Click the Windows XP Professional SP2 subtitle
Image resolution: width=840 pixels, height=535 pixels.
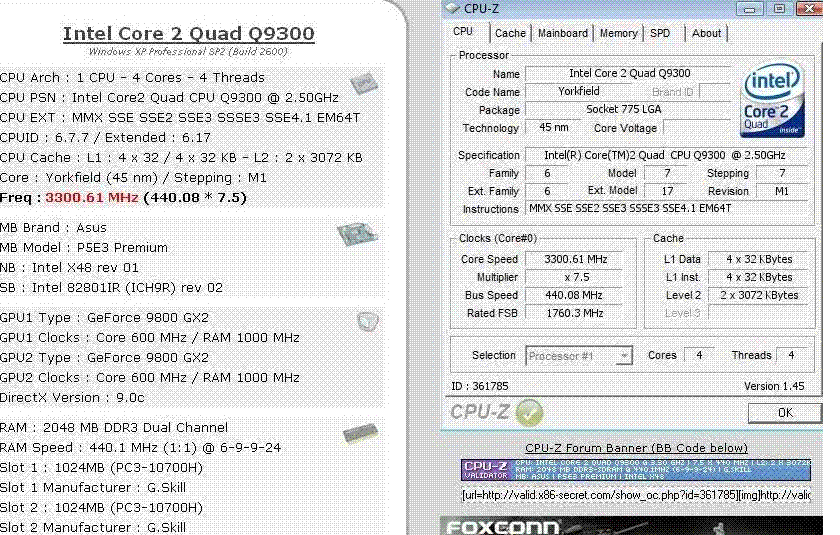[188, 51]
